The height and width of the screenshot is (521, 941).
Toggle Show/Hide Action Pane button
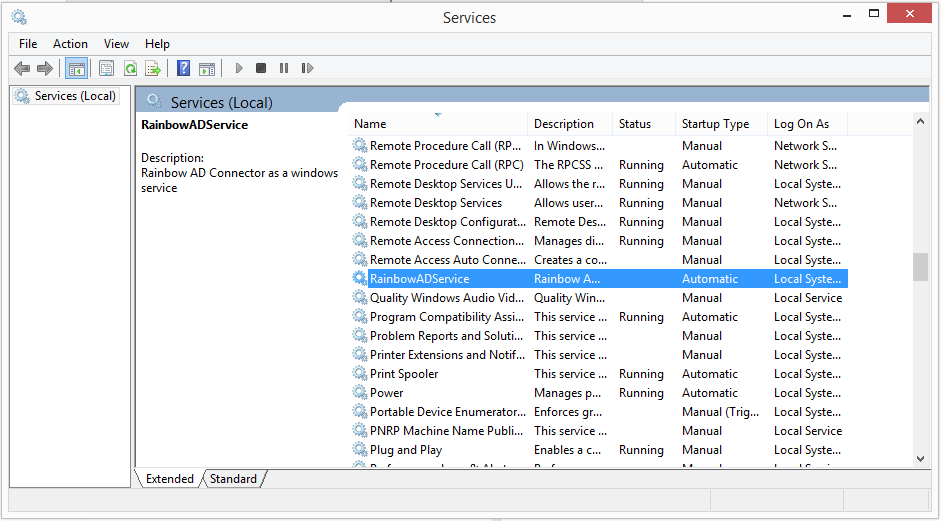(x=207, y=68)
